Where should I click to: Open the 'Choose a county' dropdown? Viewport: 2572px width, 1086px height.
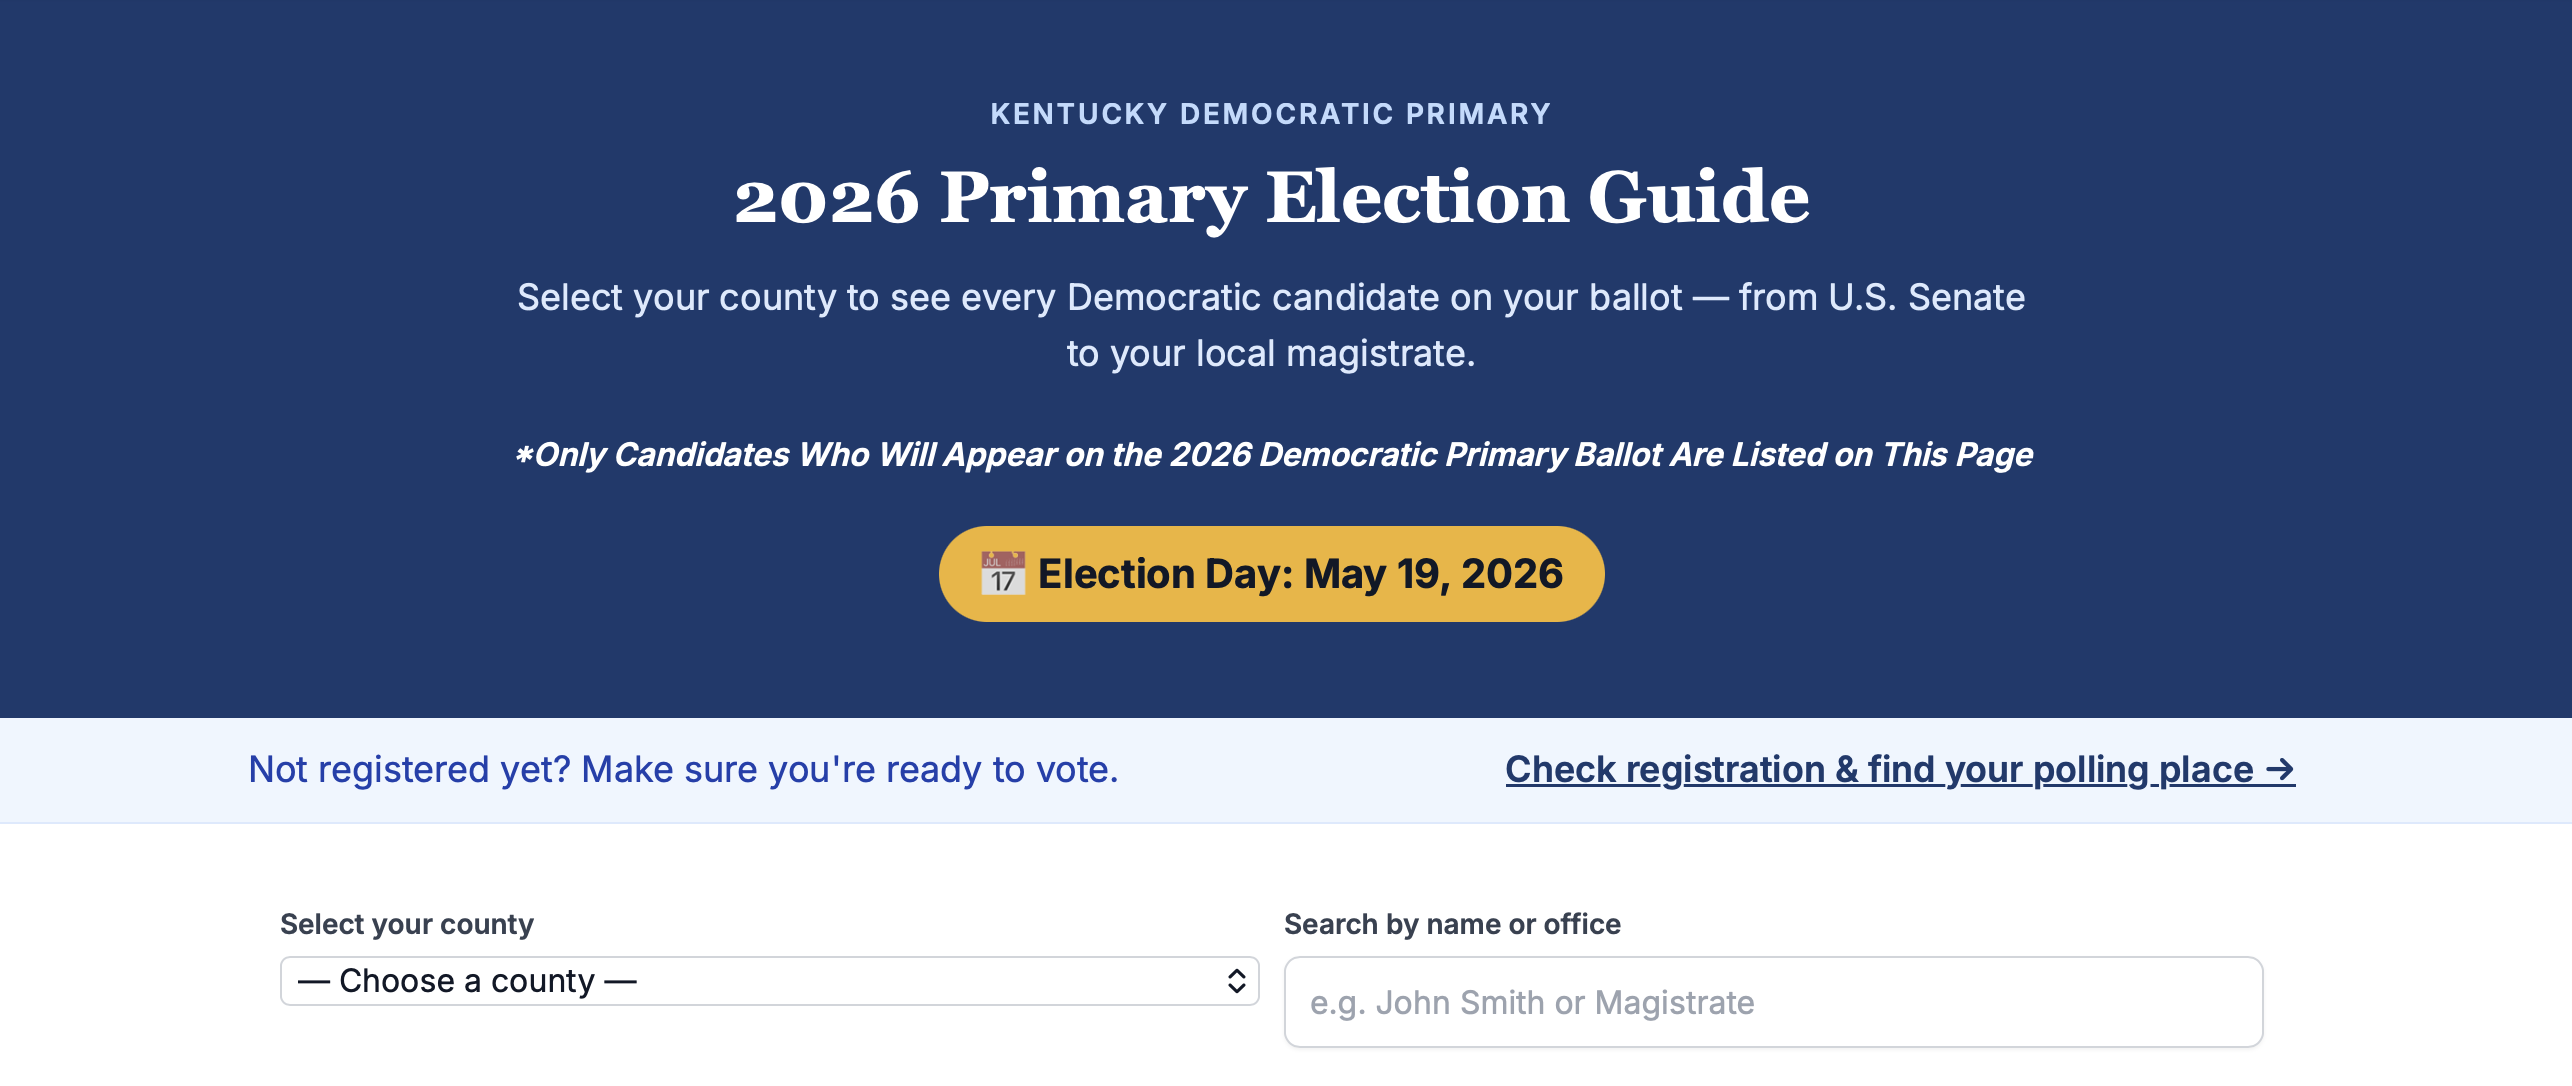click(x=768, y=981)
